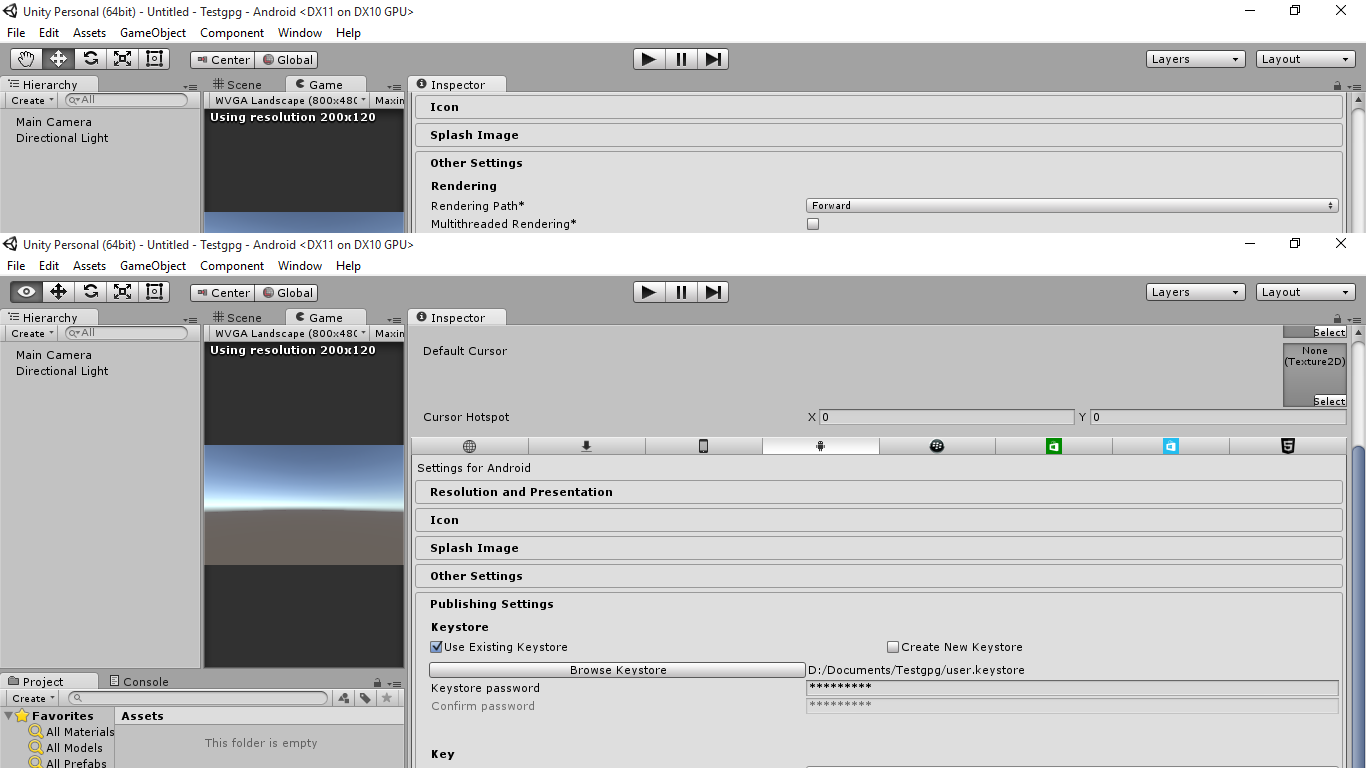Click Step button in the bottom window
Viewport: 1366px width, 768px height.
point(713,292)
